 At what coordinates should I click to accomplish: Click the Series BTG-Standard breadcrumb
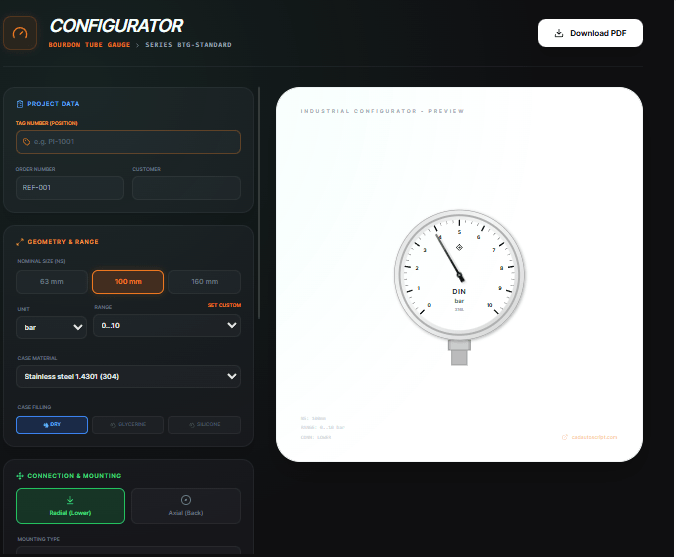click(x=188, y=45)
